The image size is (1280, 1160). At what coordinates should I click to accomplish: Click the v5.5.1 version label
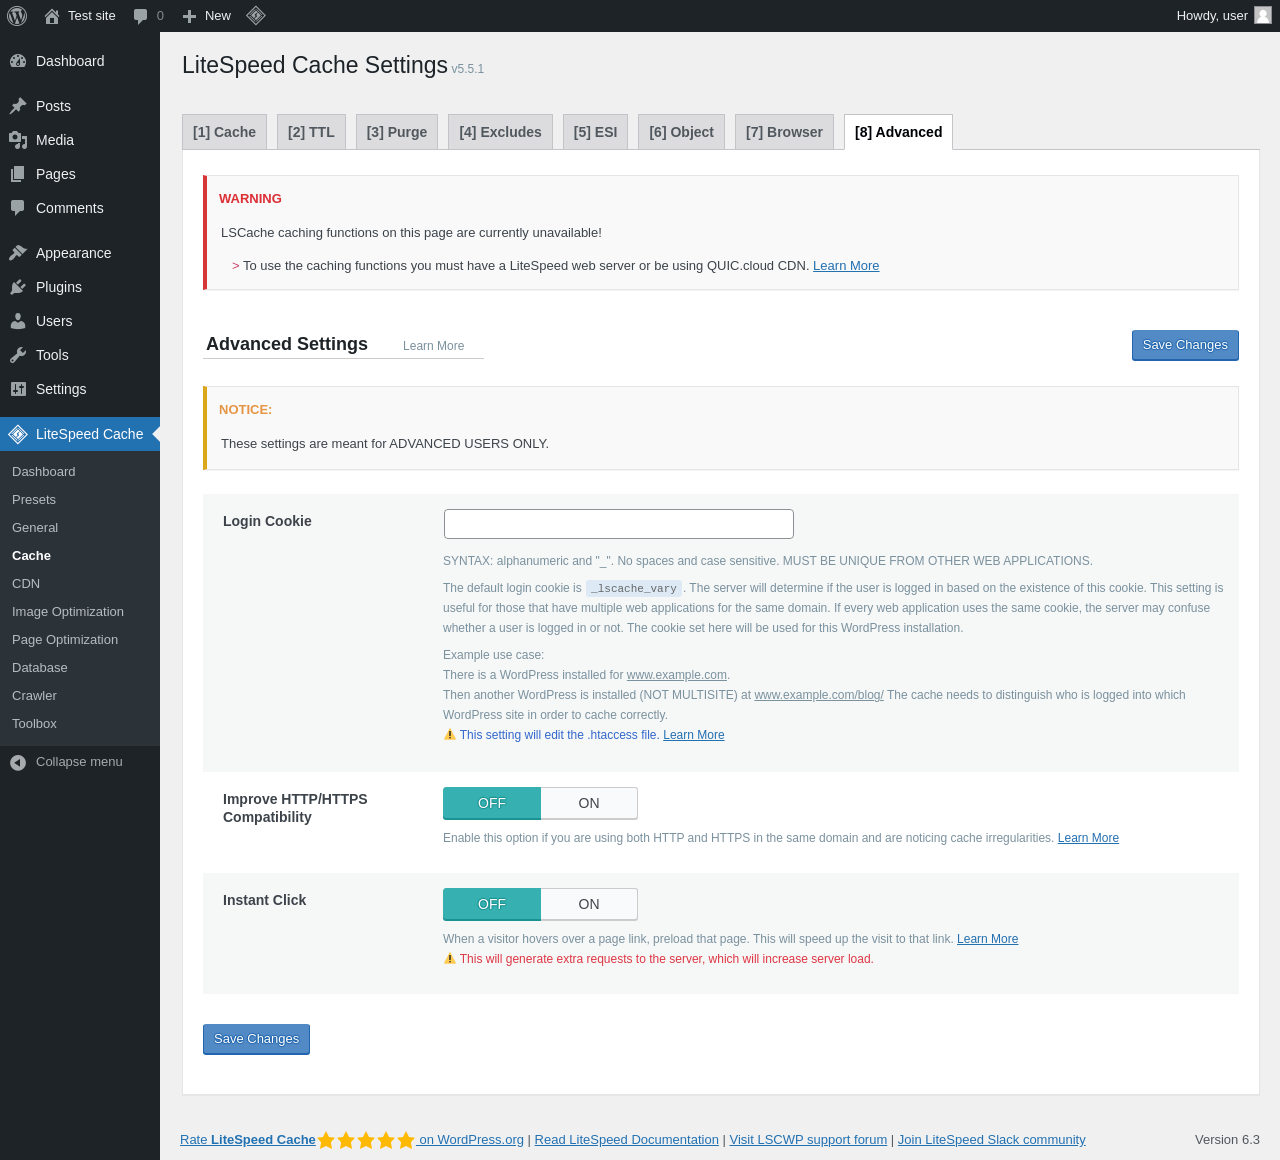point(468,69)
